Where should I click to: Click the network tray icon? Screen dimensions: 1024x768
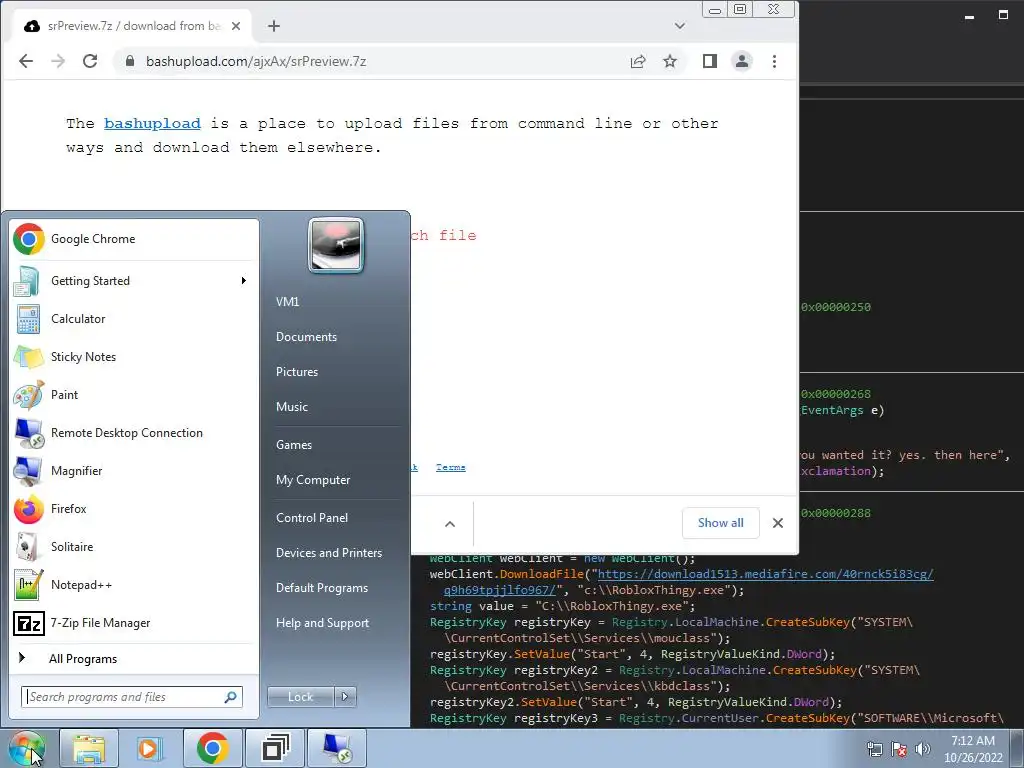pyautogui.click(x=874, y=750)
